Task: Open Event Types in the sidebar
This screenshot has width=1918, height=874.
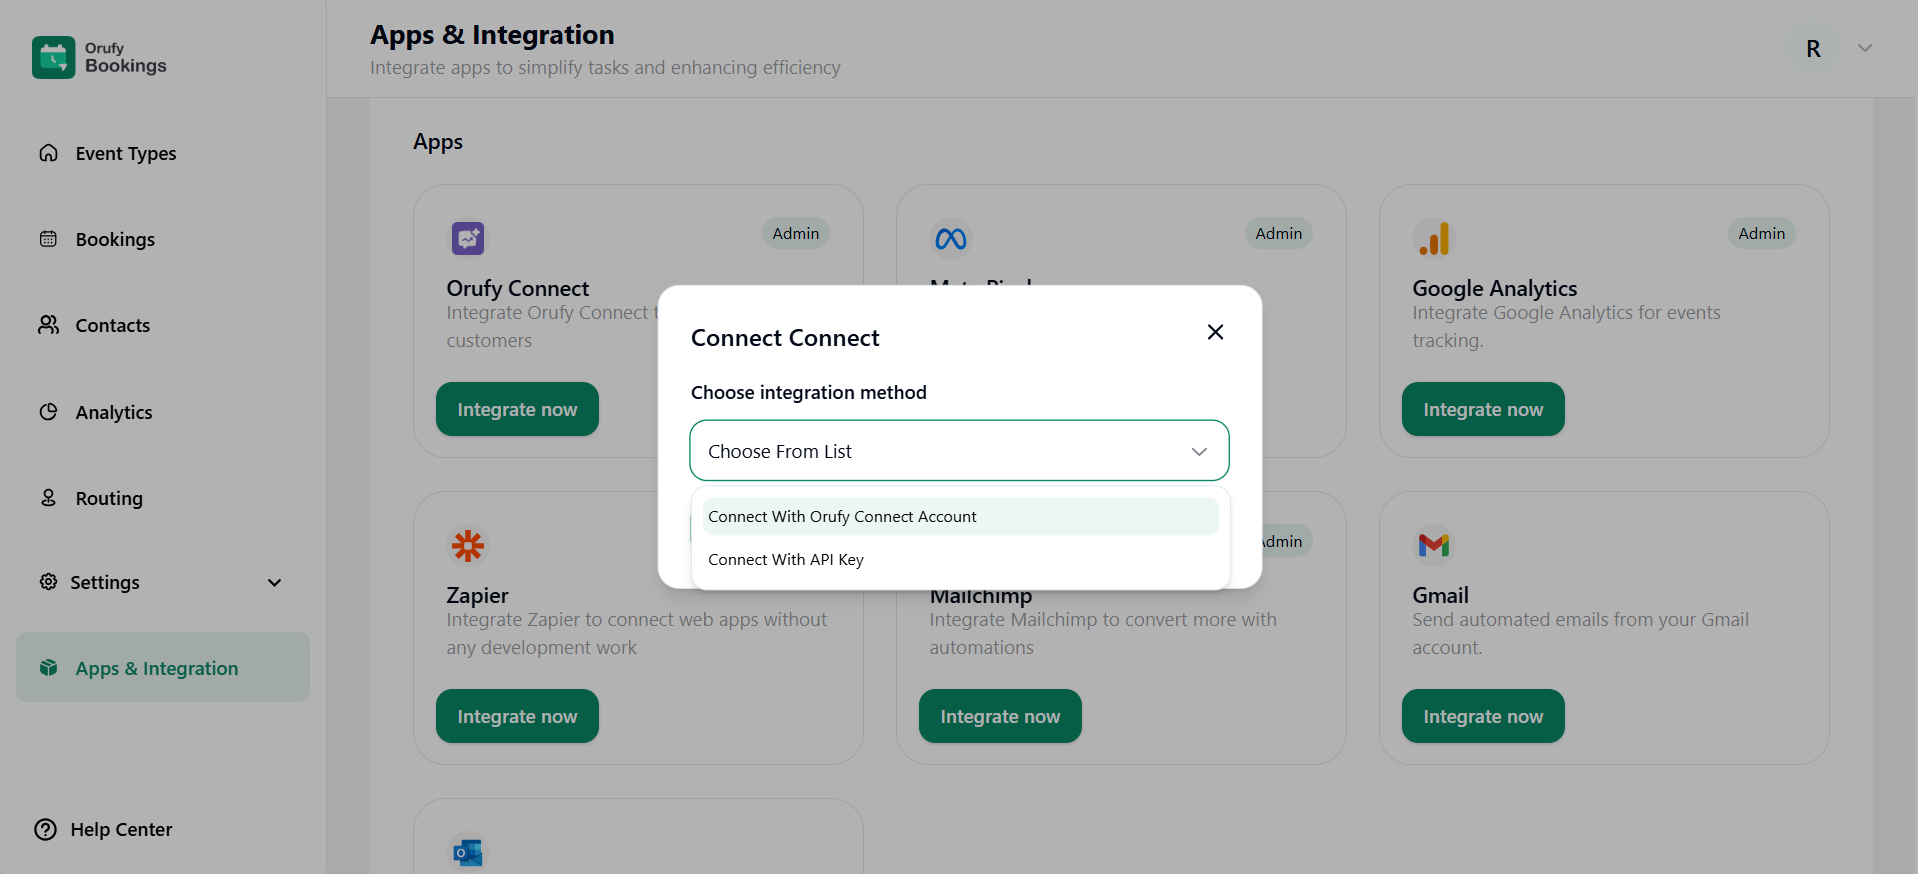Action: point(125,153)
